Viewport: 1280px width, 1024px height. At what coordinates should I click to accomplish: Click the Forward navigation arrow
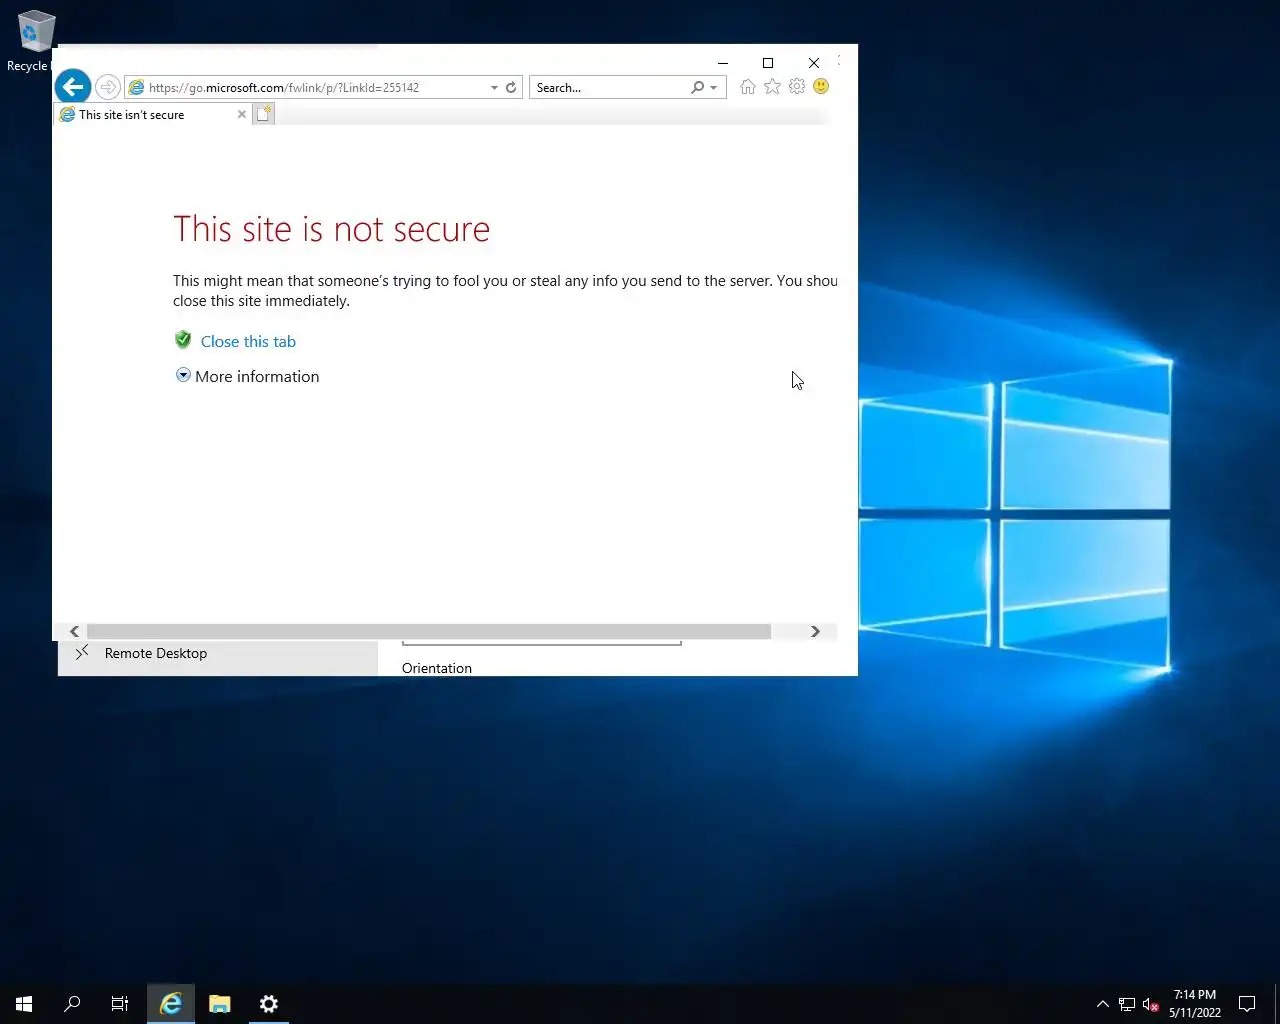click(x=108, y=87)
